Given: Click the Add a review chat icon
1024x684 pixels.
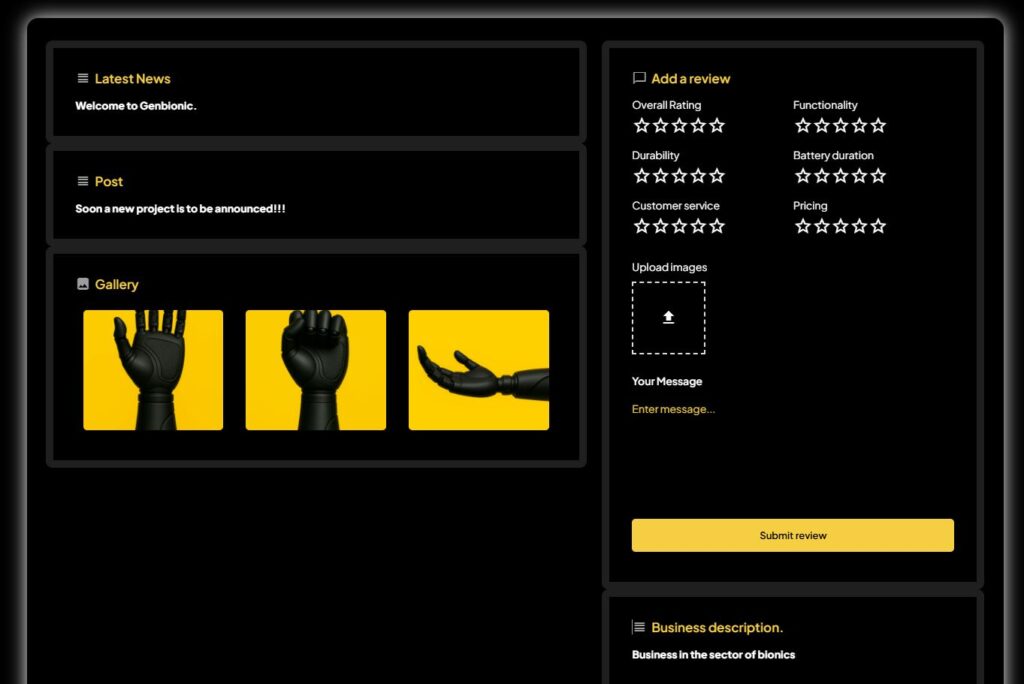Looking at the screenshot, I should (x=639, y=78).
